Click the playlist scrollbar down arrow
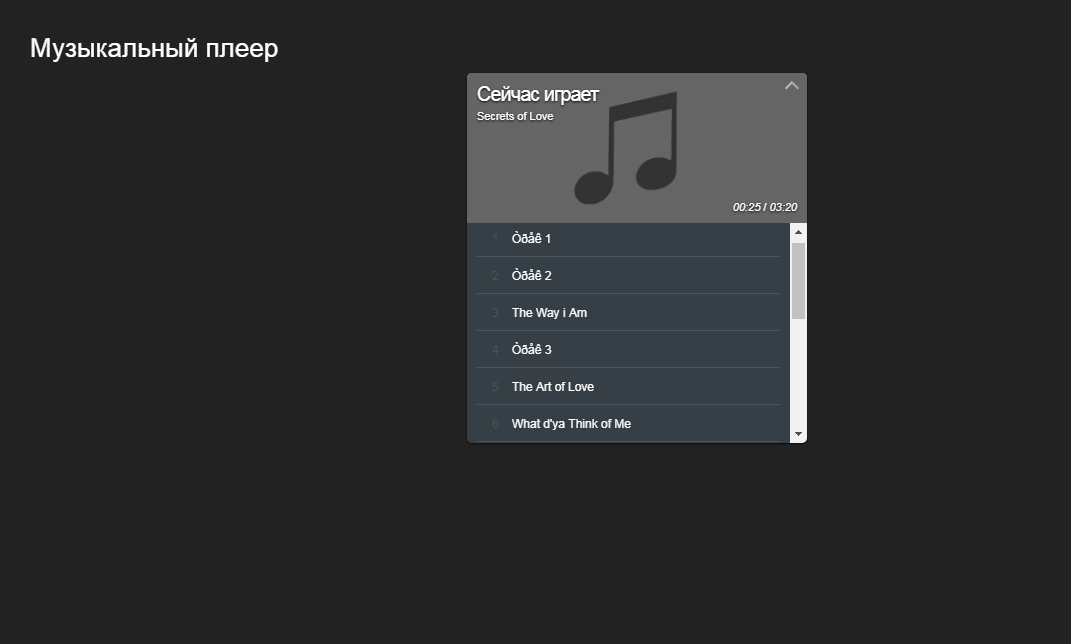The width and height of the screenshot is (1071, 644). (798, 434)
